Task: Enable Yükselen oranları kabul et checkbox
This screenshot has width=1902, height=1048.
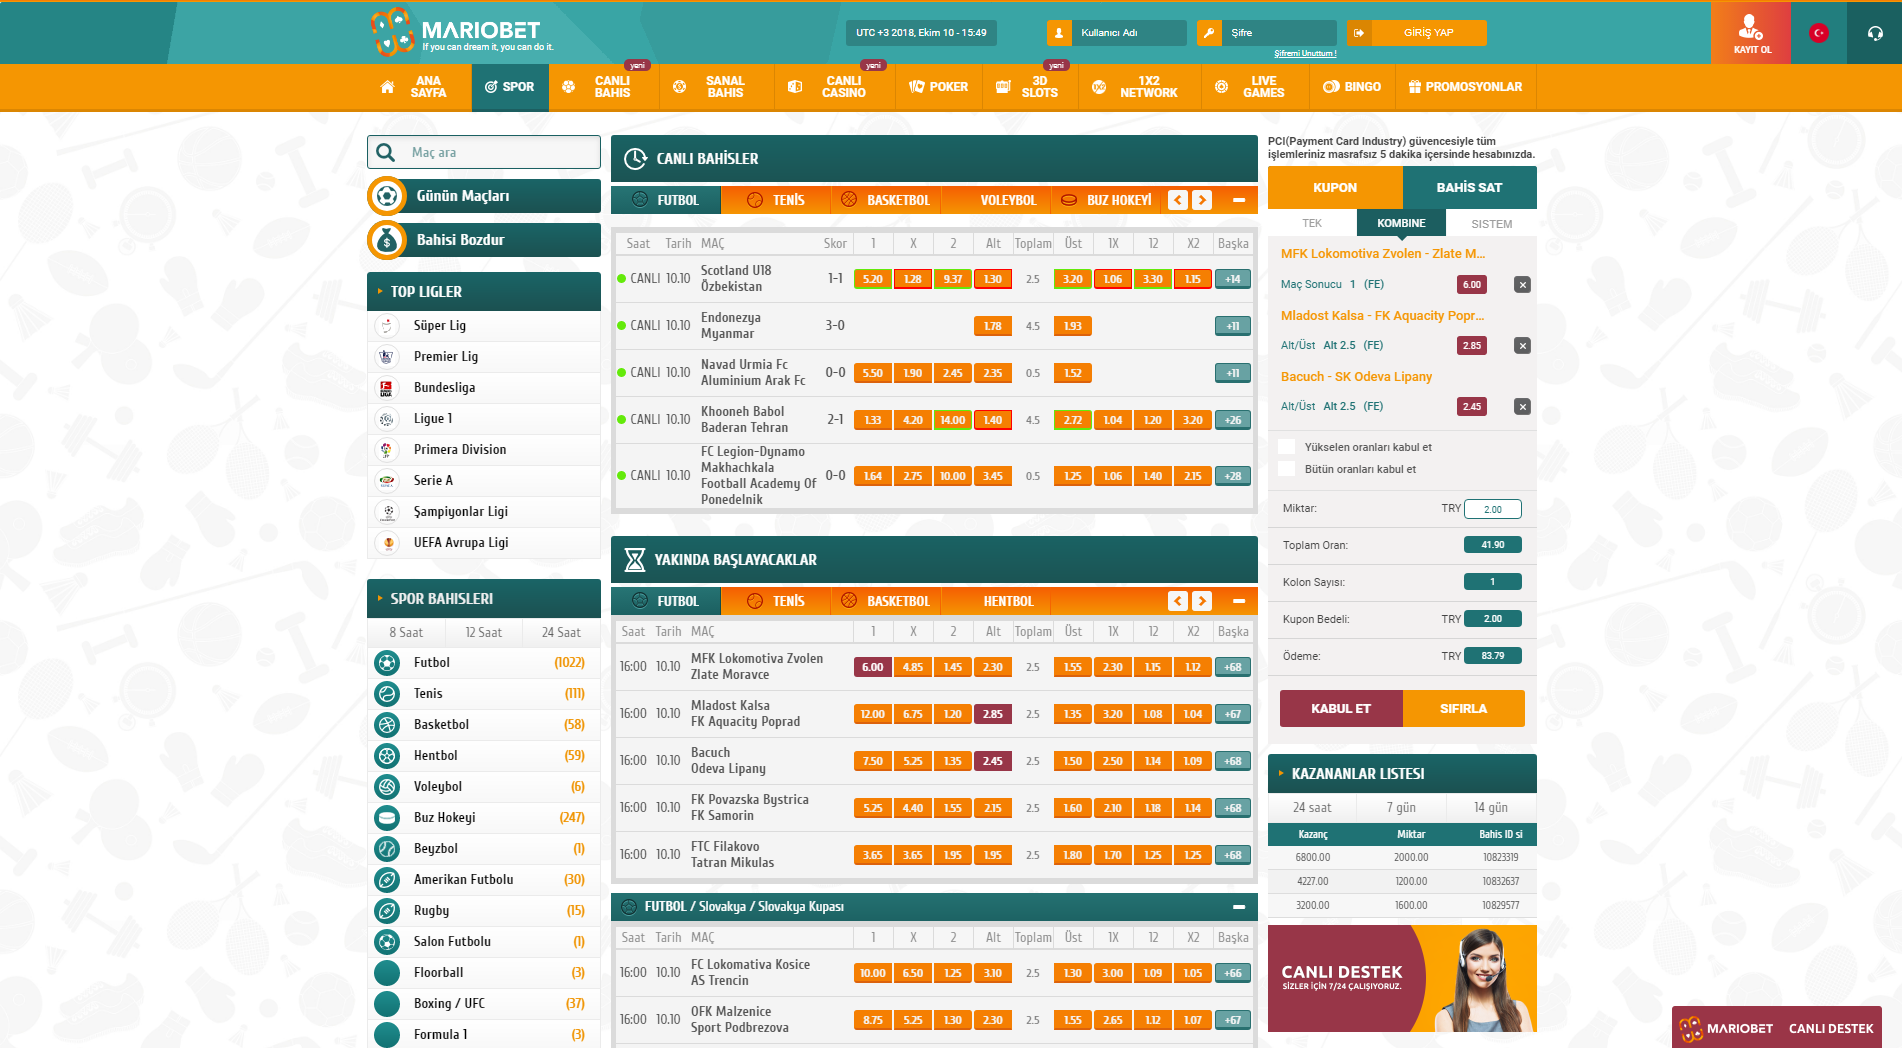Action: coord(1287,447)
